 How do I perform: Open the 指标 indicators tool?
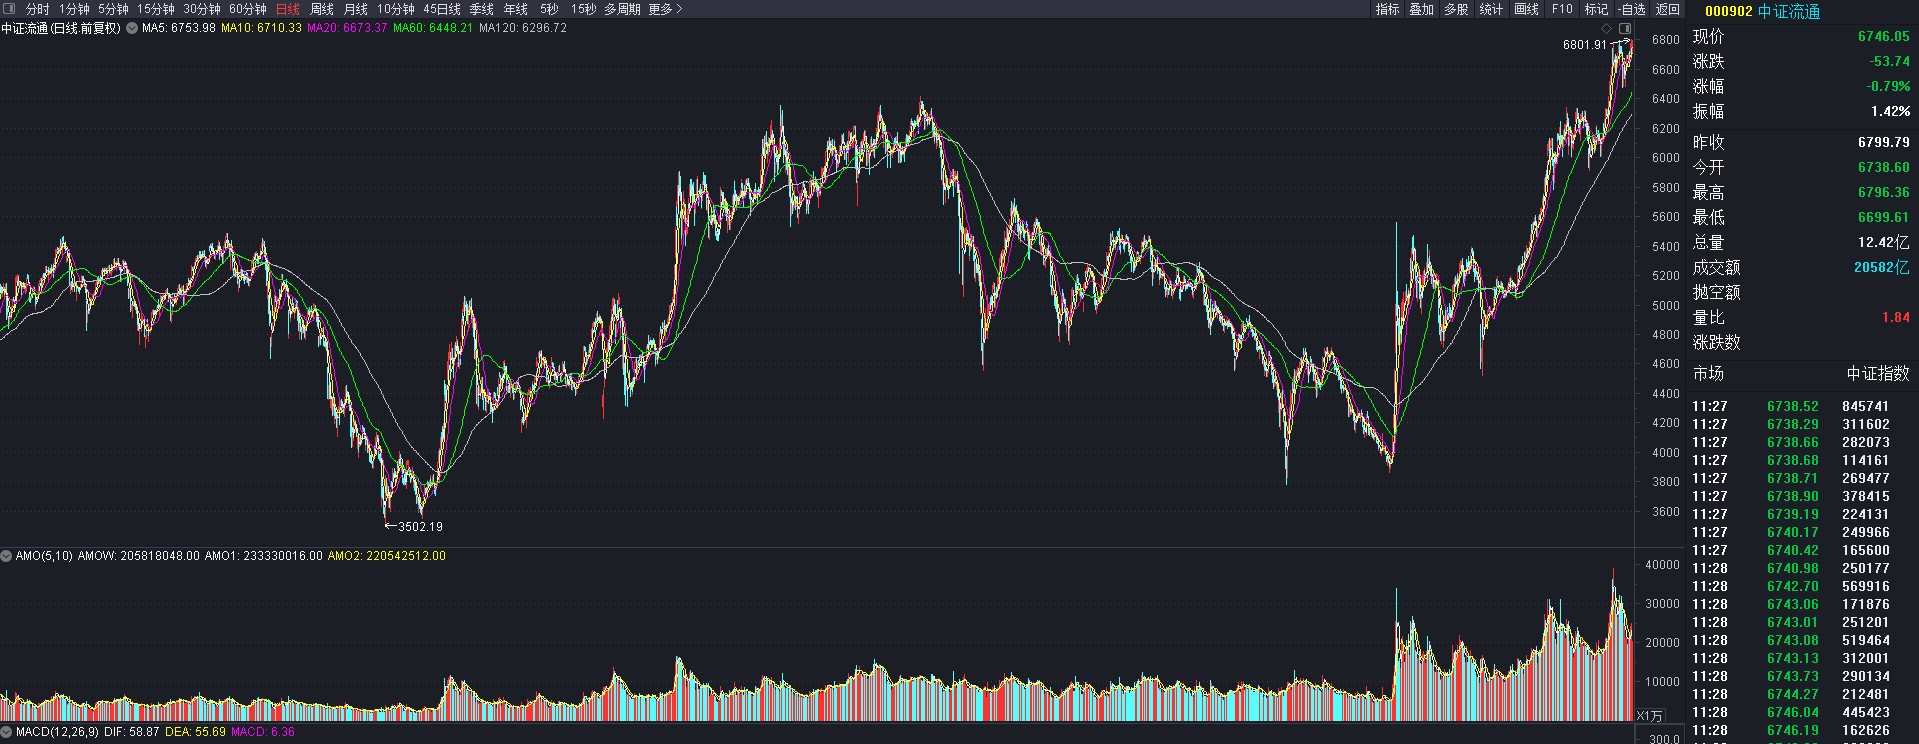1387,9
